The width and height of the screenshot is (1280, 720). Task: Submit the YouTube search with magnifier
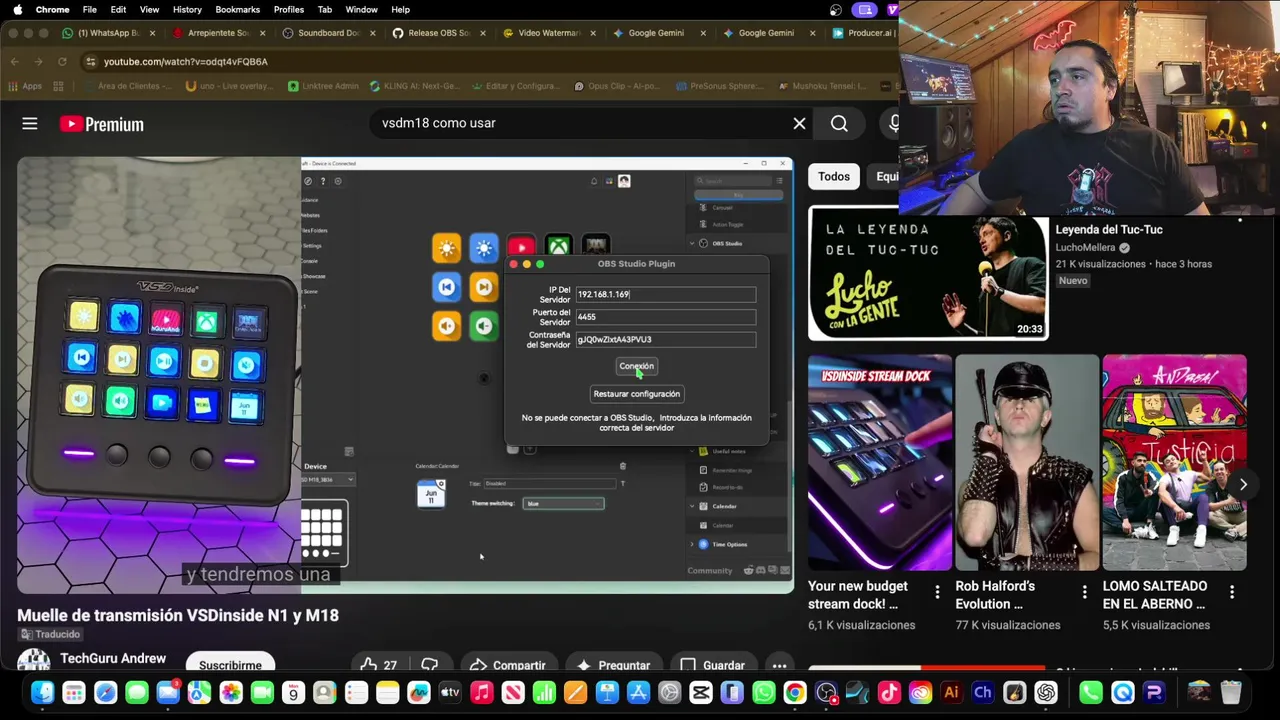(839, 123)
